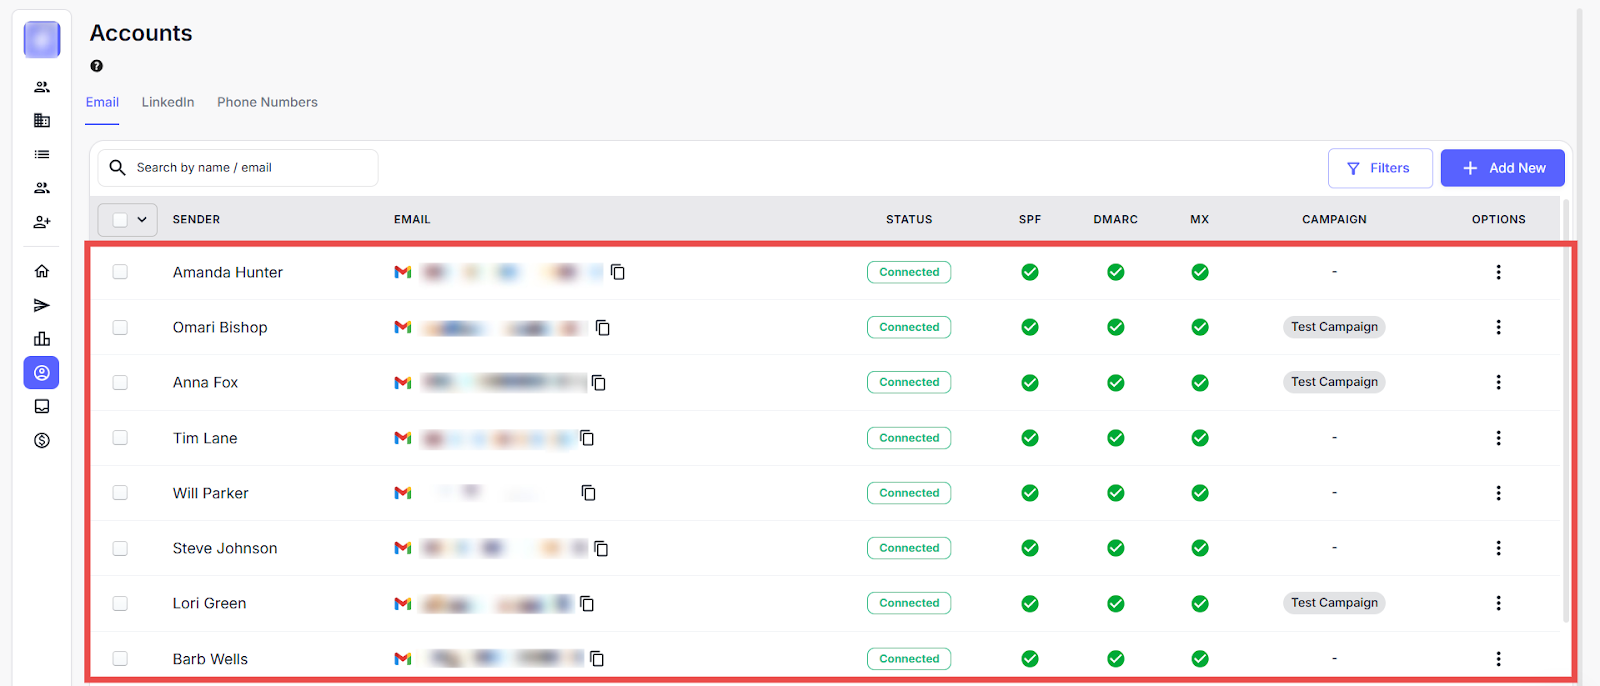Click the add person sidebar icon
Image resolution: width=1600 pixels, height=686 pixels.
coord(42,222)
